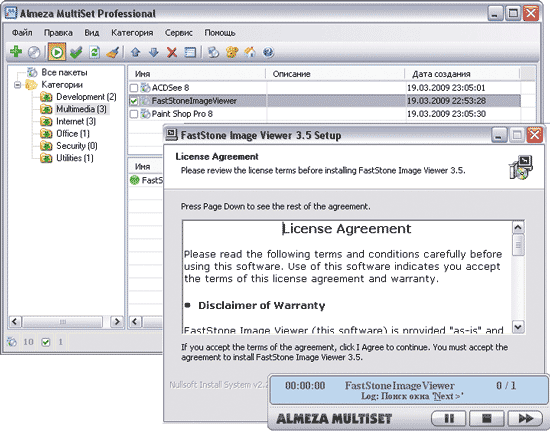This screenshot has height=431, width=550.
Task: Click the checked-count checkbox icon in status bar
Action: [x=46, y=342]
